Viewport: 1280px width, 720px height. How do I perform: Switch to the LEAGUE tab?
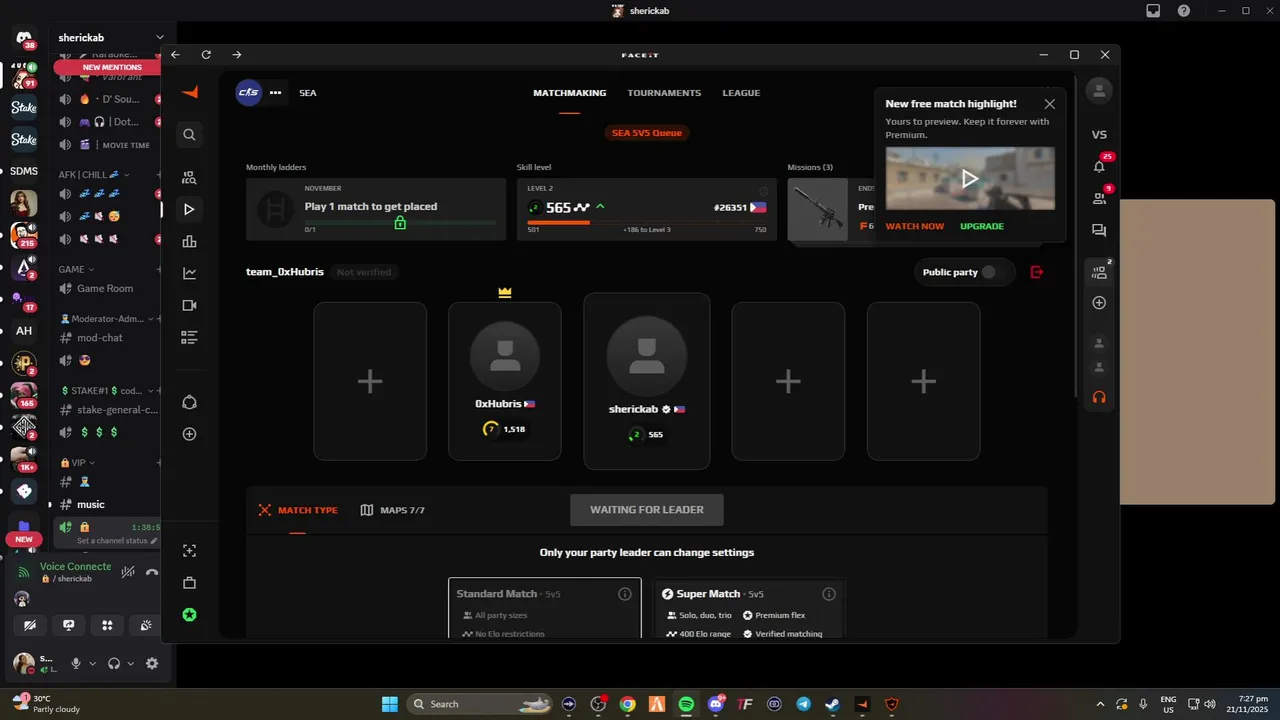pos(741,93)
